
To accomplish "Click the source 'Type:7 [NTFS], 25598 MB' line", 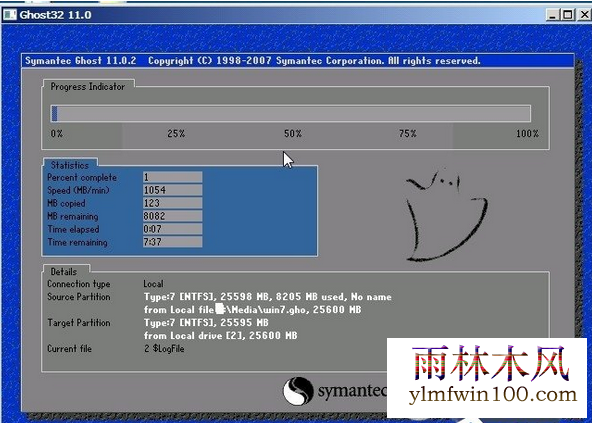I will (267, 297).
